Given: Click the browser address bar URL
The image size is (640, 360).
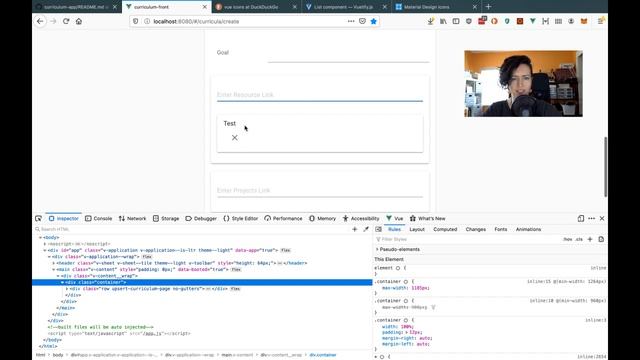Looking at the screenshot, I should point(196,21).
